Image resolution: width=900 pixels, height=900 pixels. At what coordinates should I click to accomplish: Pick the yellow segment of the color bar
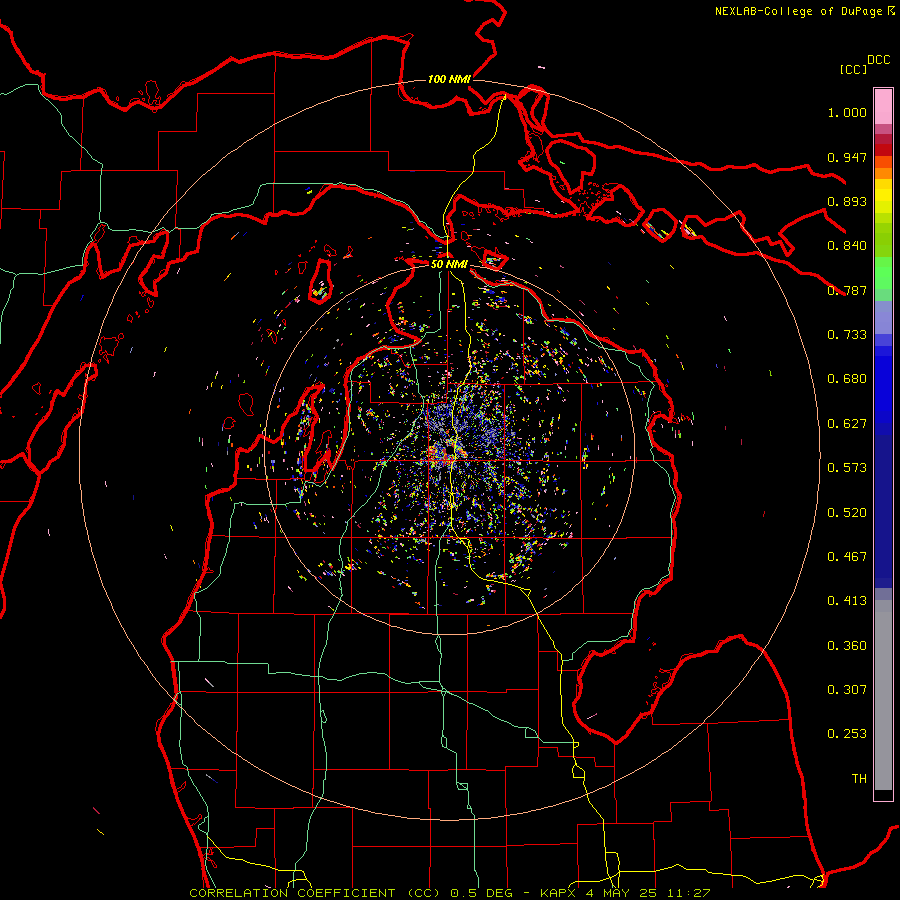[x=883, y=196]
